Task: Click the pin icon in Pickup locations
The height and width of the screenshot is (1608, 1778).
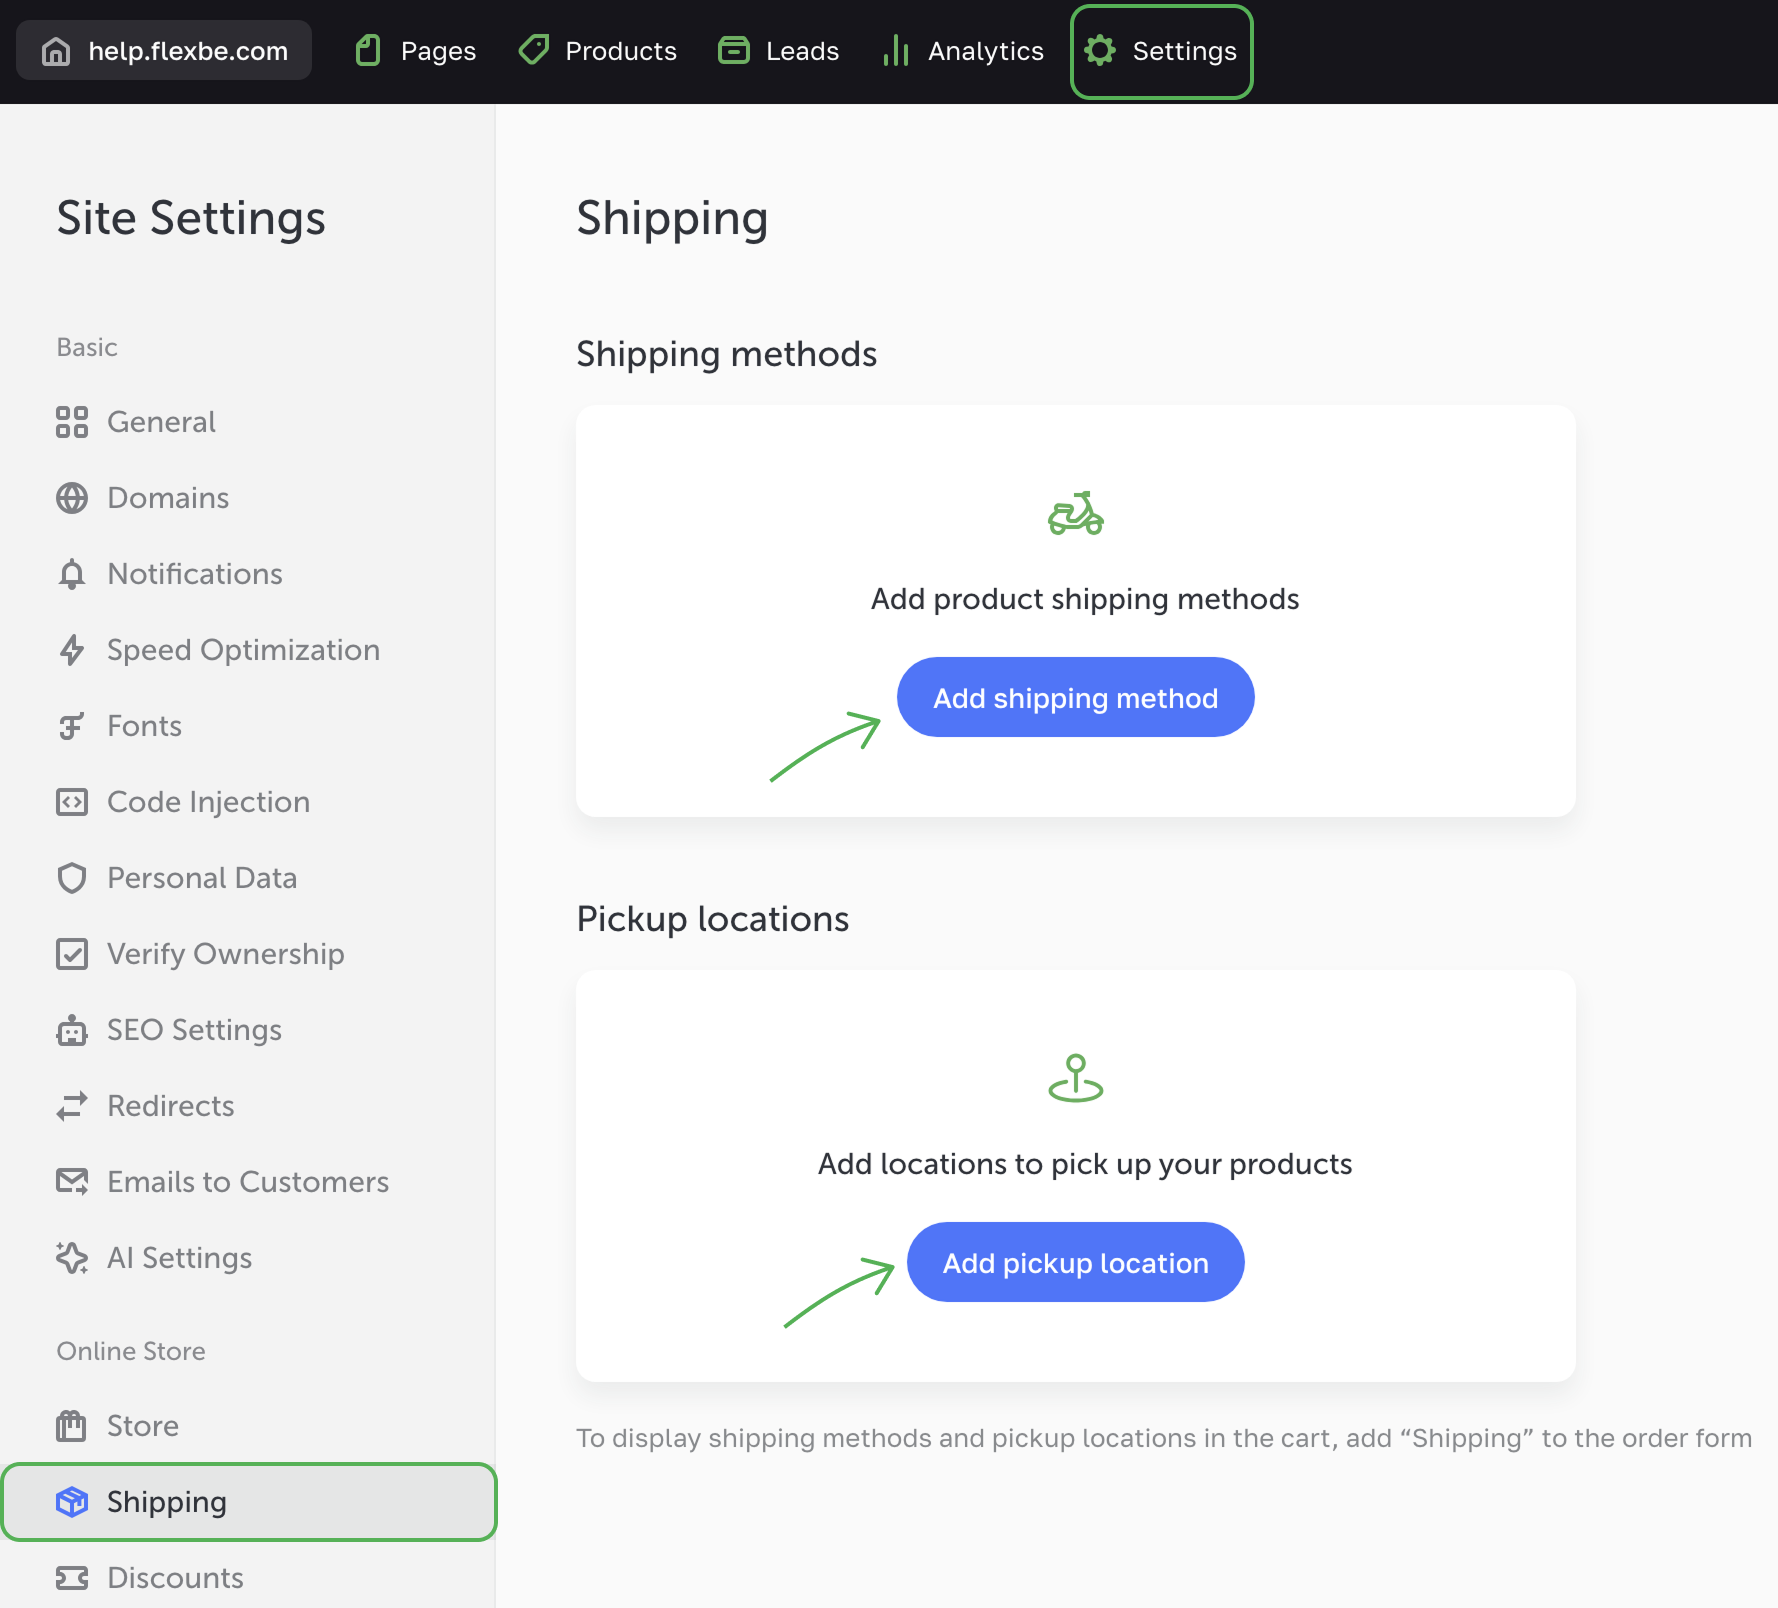Action: point(1075,1078)
